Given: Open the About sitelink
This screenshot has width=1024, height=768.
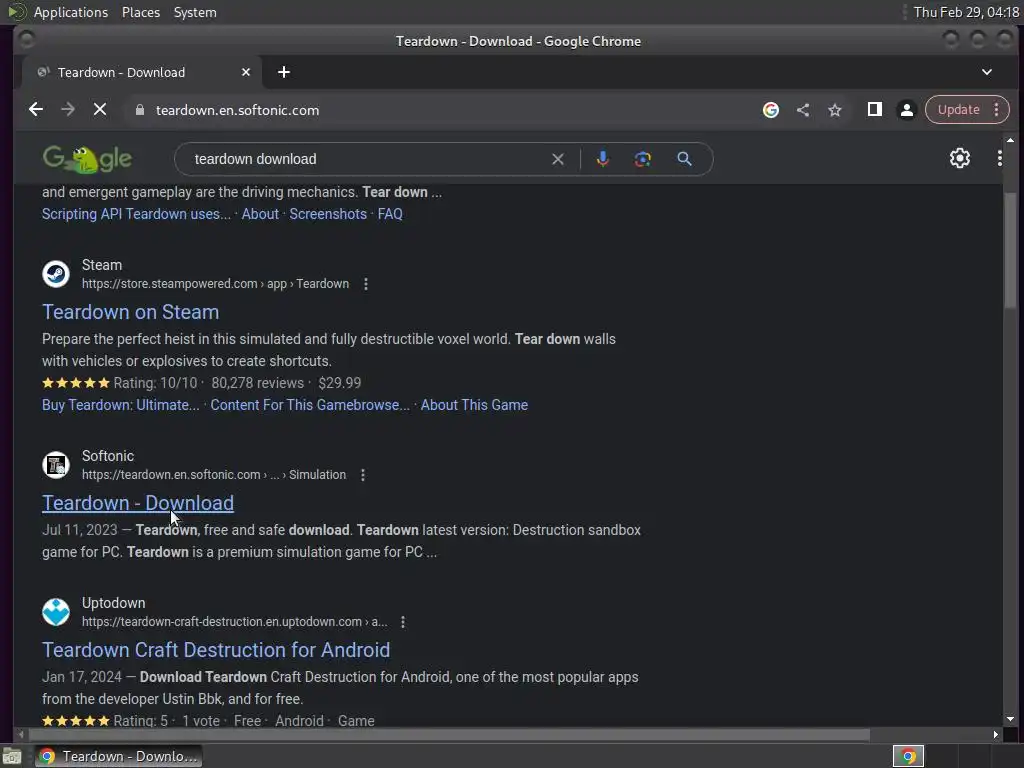Looking at the screenshot, I should pos(260,214).
